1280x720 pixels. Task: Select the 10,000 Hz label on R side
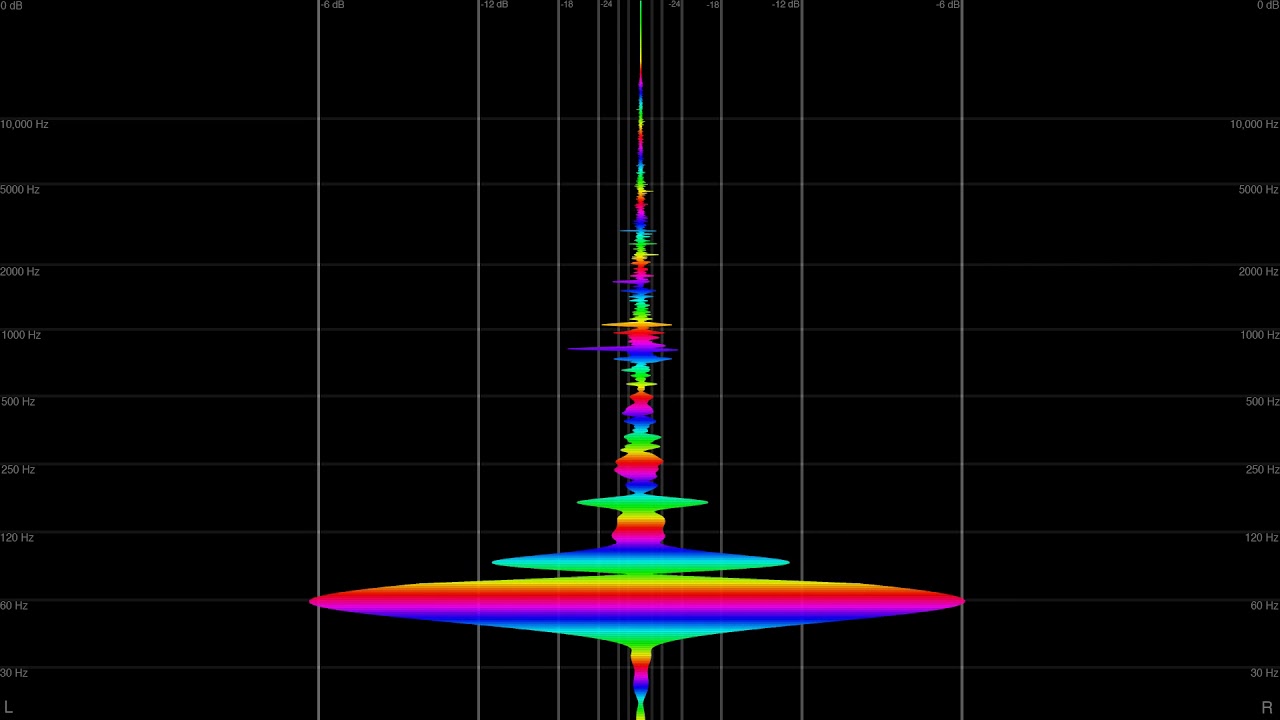point(1254,124)
